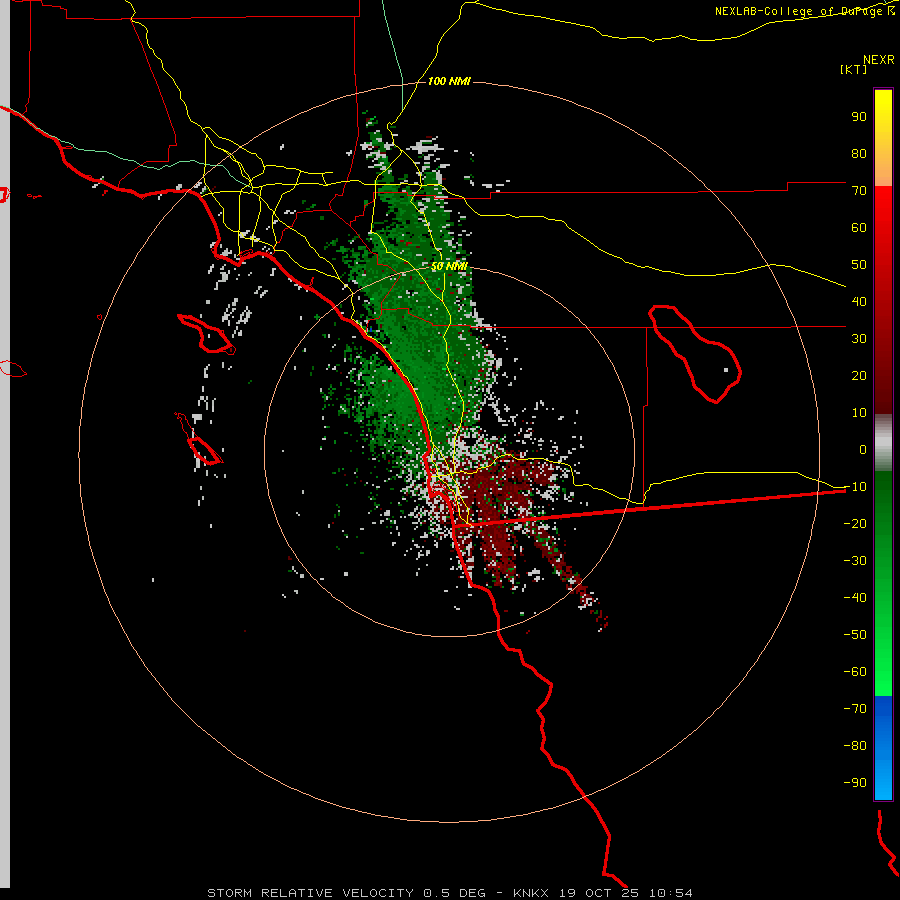Click the 50 NMI range ring label
900x900 pixels.
(x=449, y=266)
